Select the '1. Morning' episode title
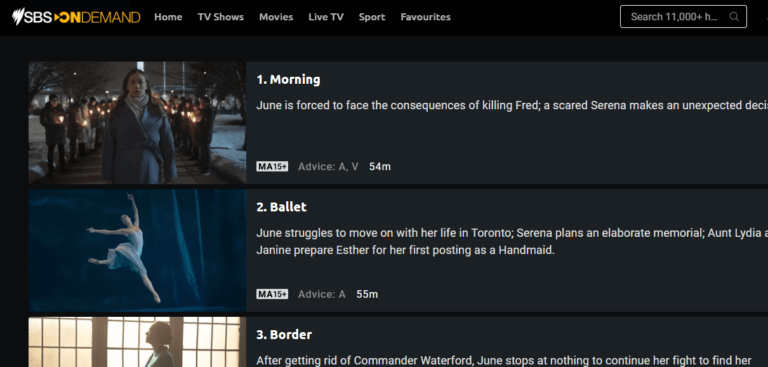The height and width of the screenshot is (367, 768). (x=288, y=79)
